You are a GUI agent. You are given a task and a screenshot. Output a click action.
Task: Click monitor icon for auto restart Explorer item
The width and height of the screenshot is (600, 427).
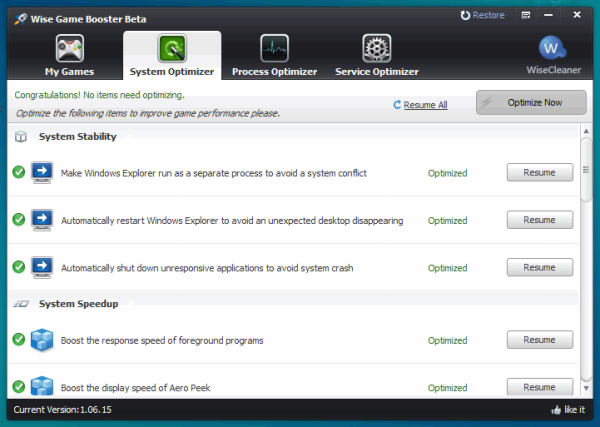[x=42, y=220]
